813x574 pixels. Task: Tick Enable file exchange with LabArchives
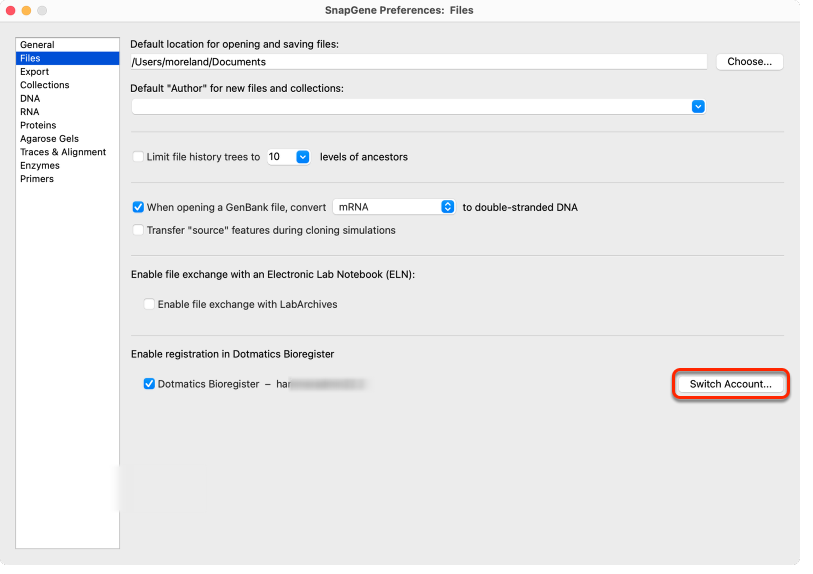coord(149,304)
